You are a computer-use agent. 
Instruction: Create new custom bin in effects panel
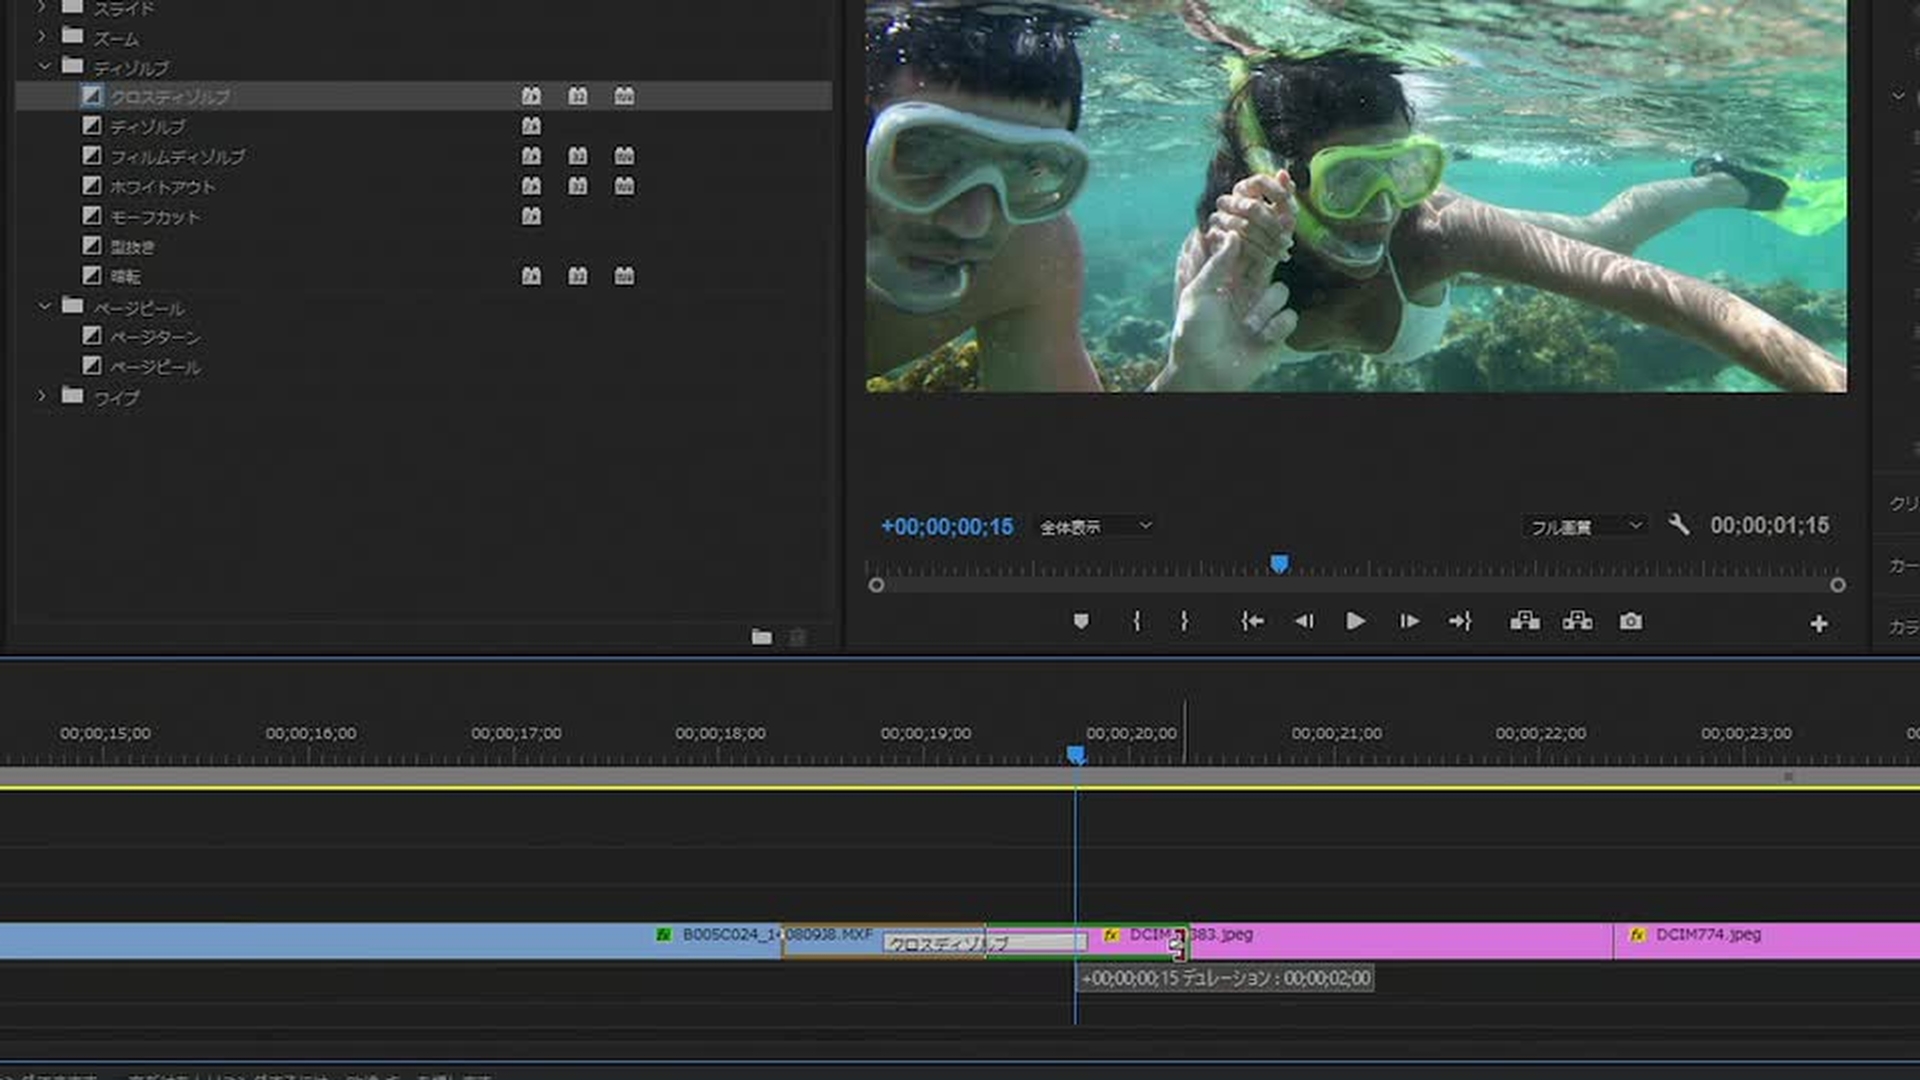click(x=761, y=637)
